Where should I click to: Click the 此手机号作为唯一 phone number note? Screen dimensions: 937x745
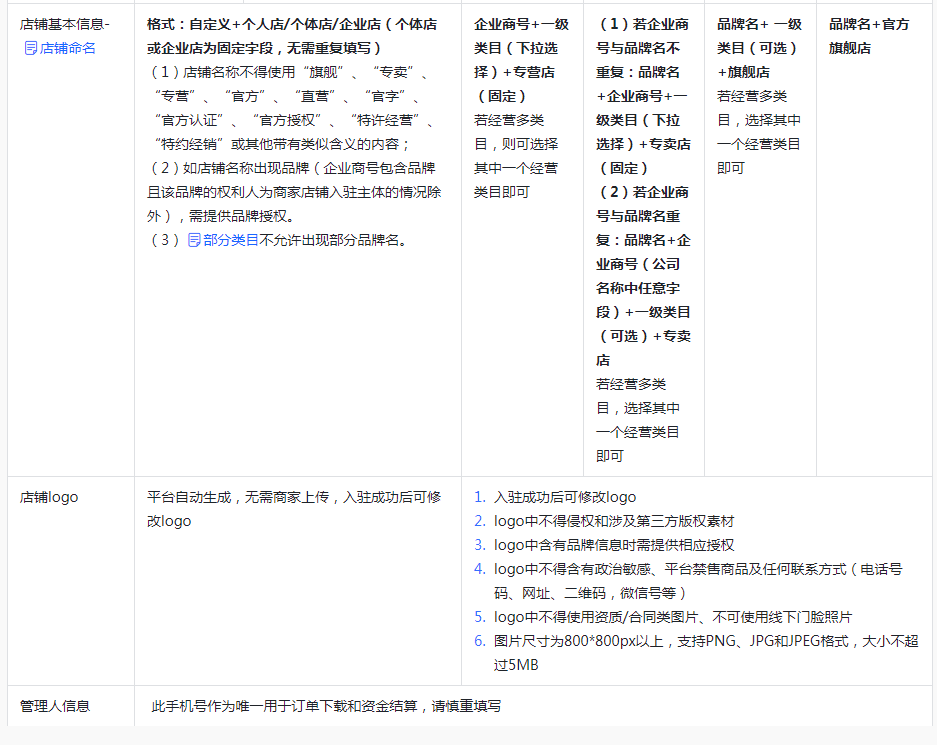click(326, 706)
